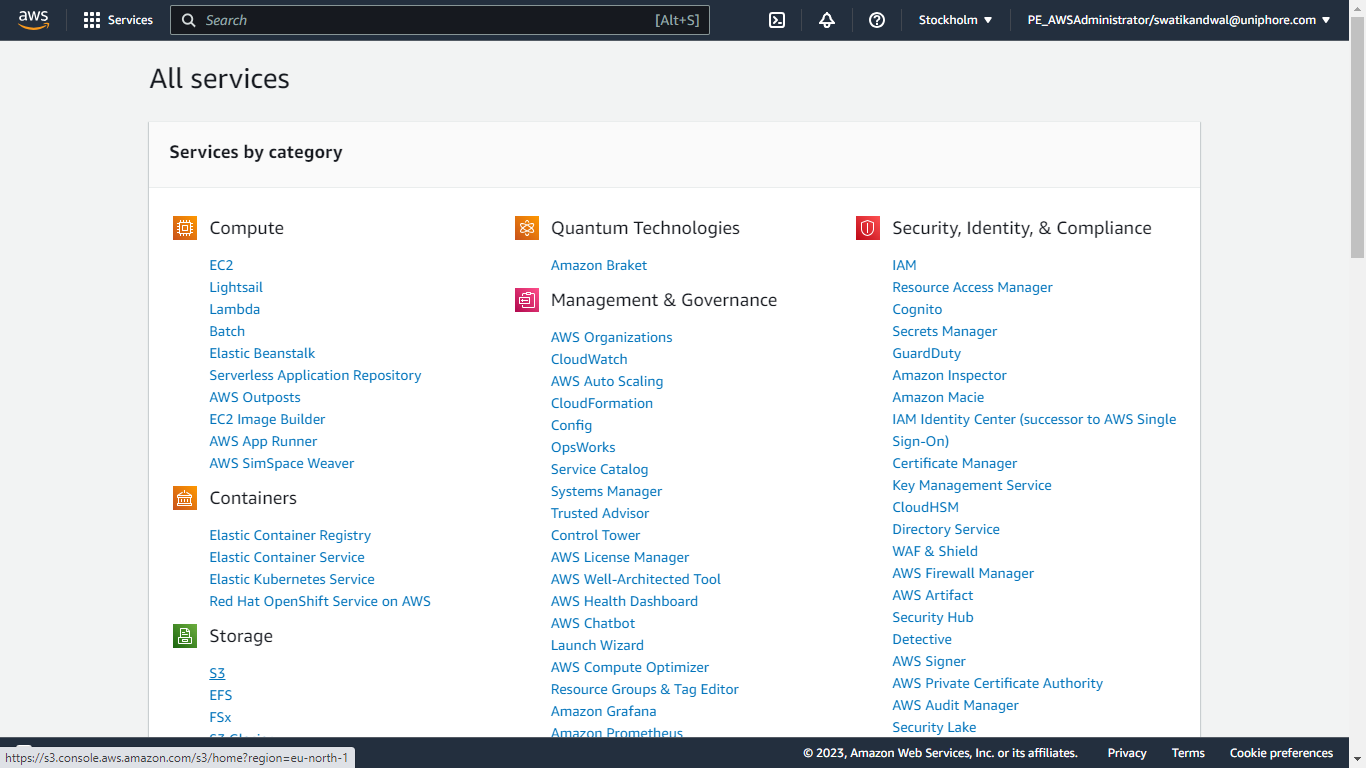Viewport: 1366px width, 768px height.
Task: Open OpsWorks link
Action: click(x=583, y=447)
